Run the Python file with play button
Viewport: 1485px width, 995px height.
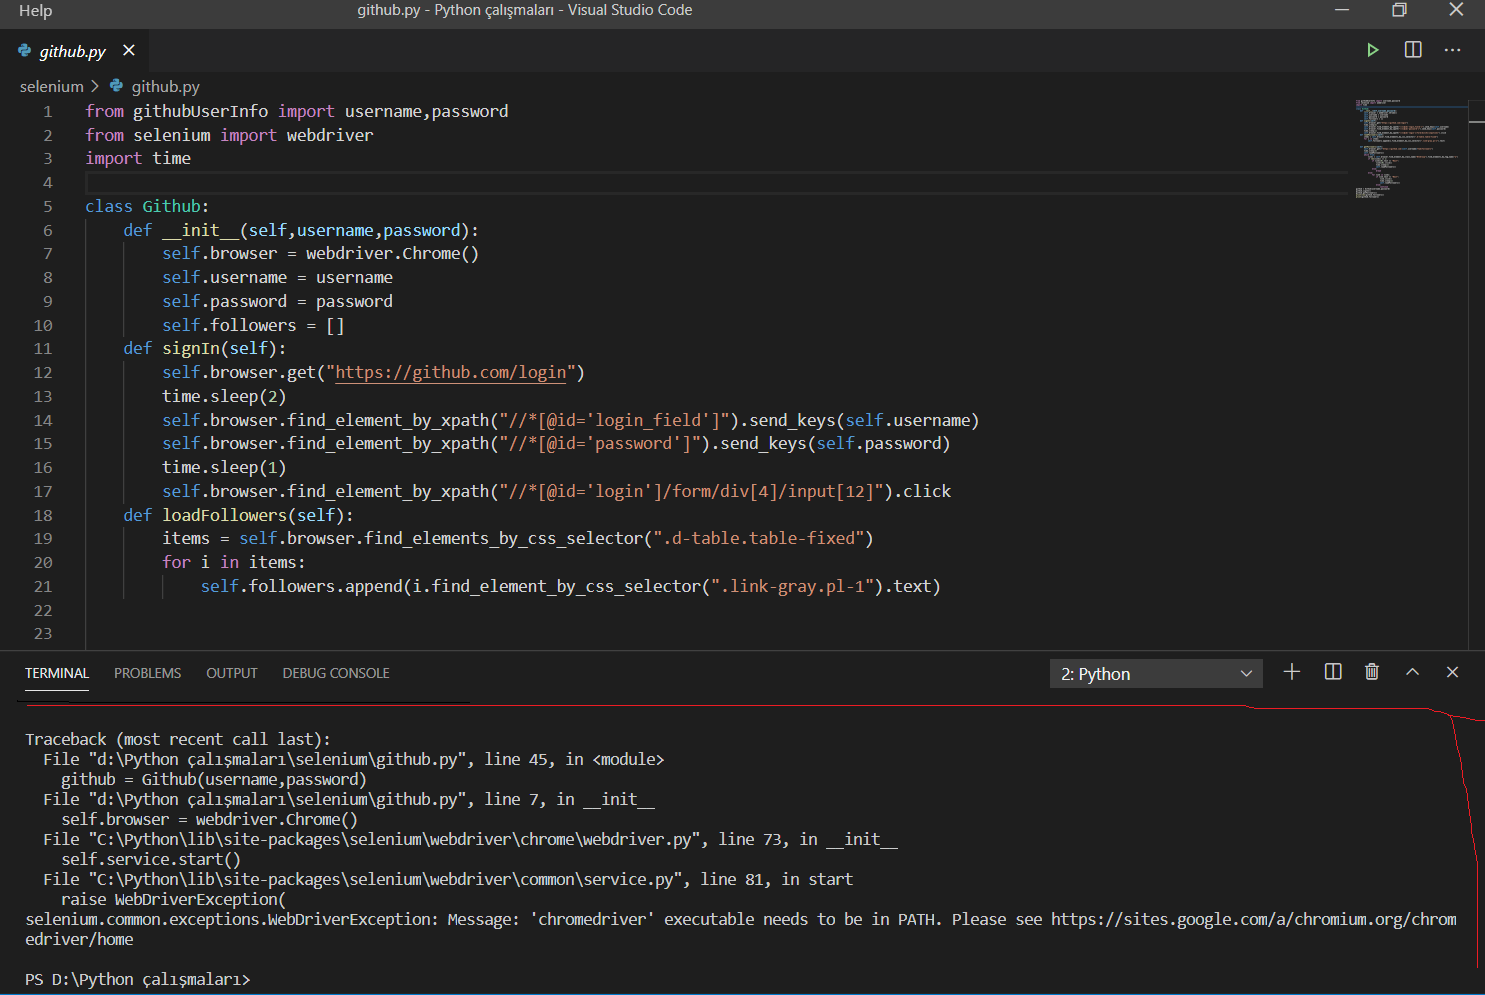(x=1373, y=50)
